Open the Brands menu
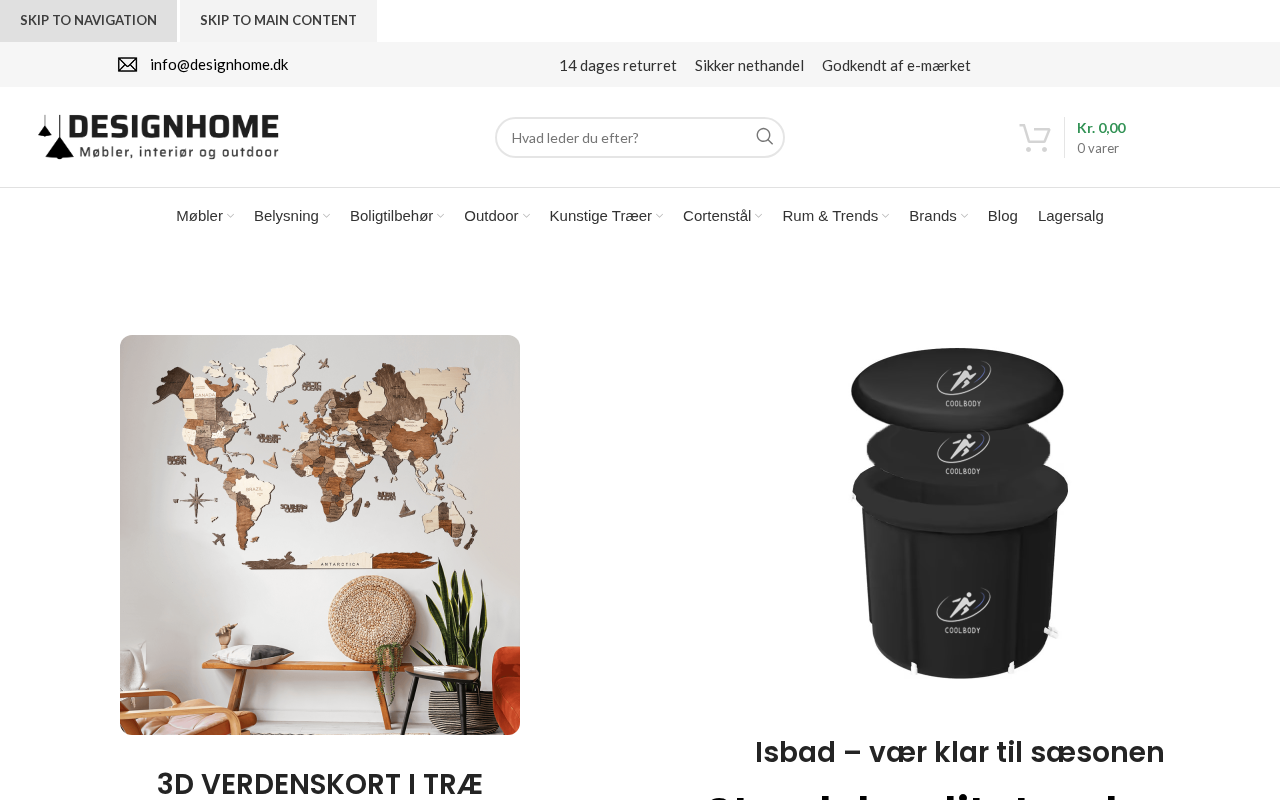The height and width of the screenshot is (800, 1280). tap(938, 216)
